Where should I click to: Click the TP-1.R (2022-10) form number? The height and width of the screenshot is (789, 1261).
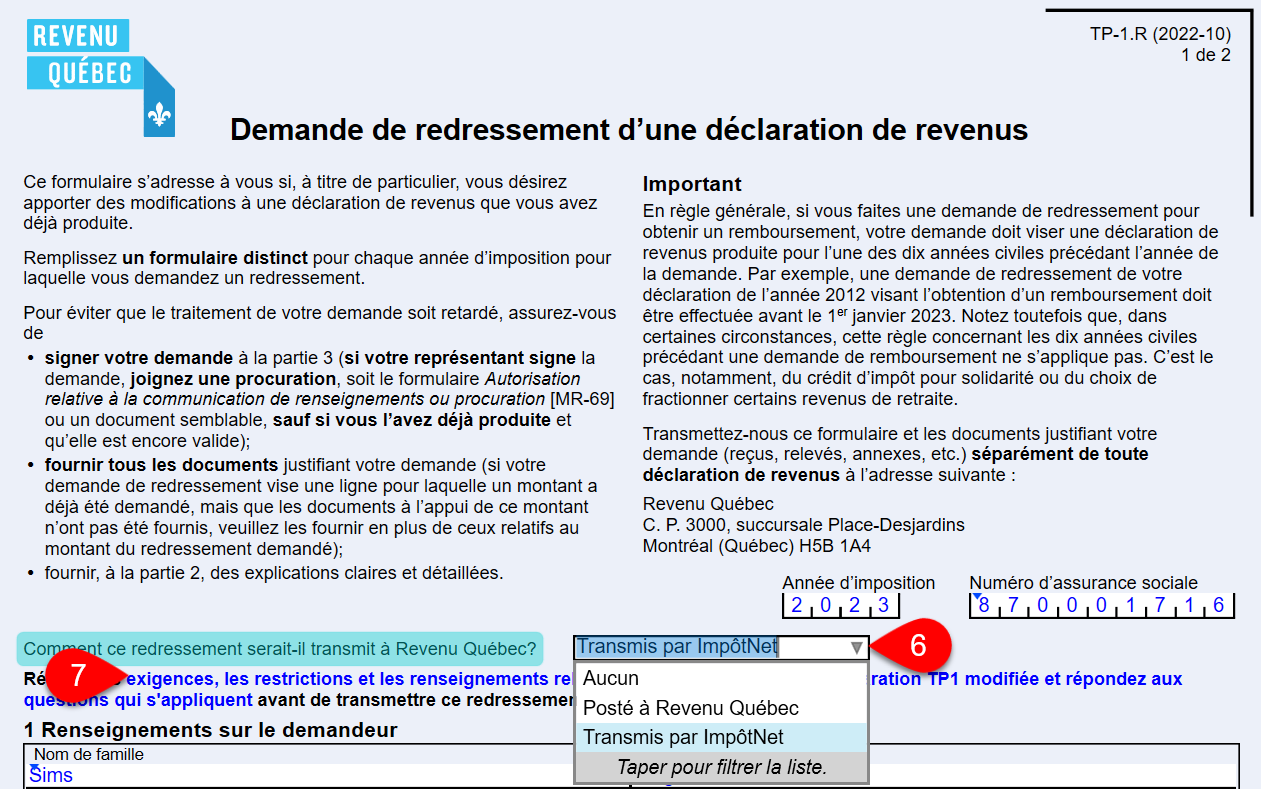click(1160, 35)
